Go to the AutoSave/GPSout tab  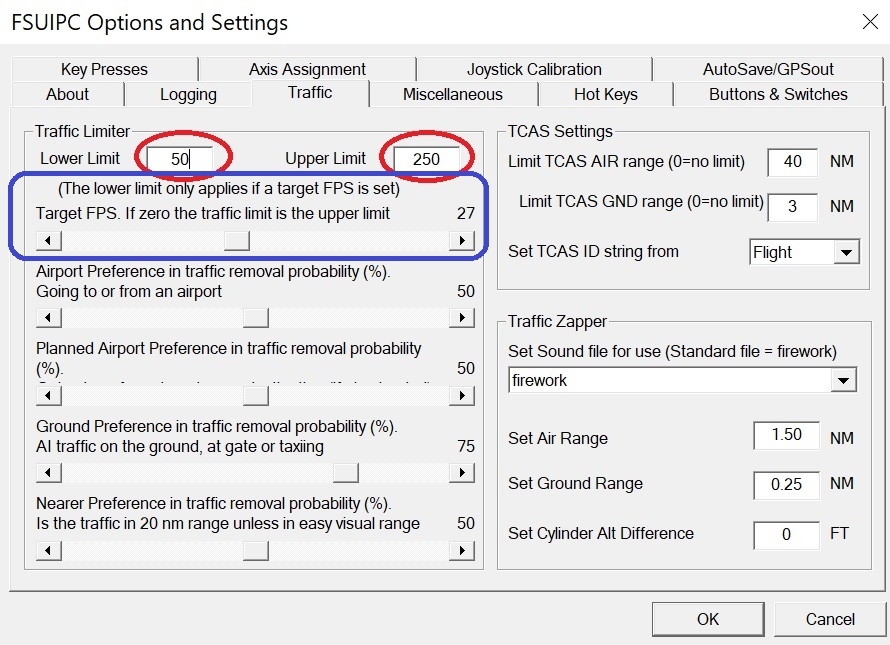coord(768,69)
